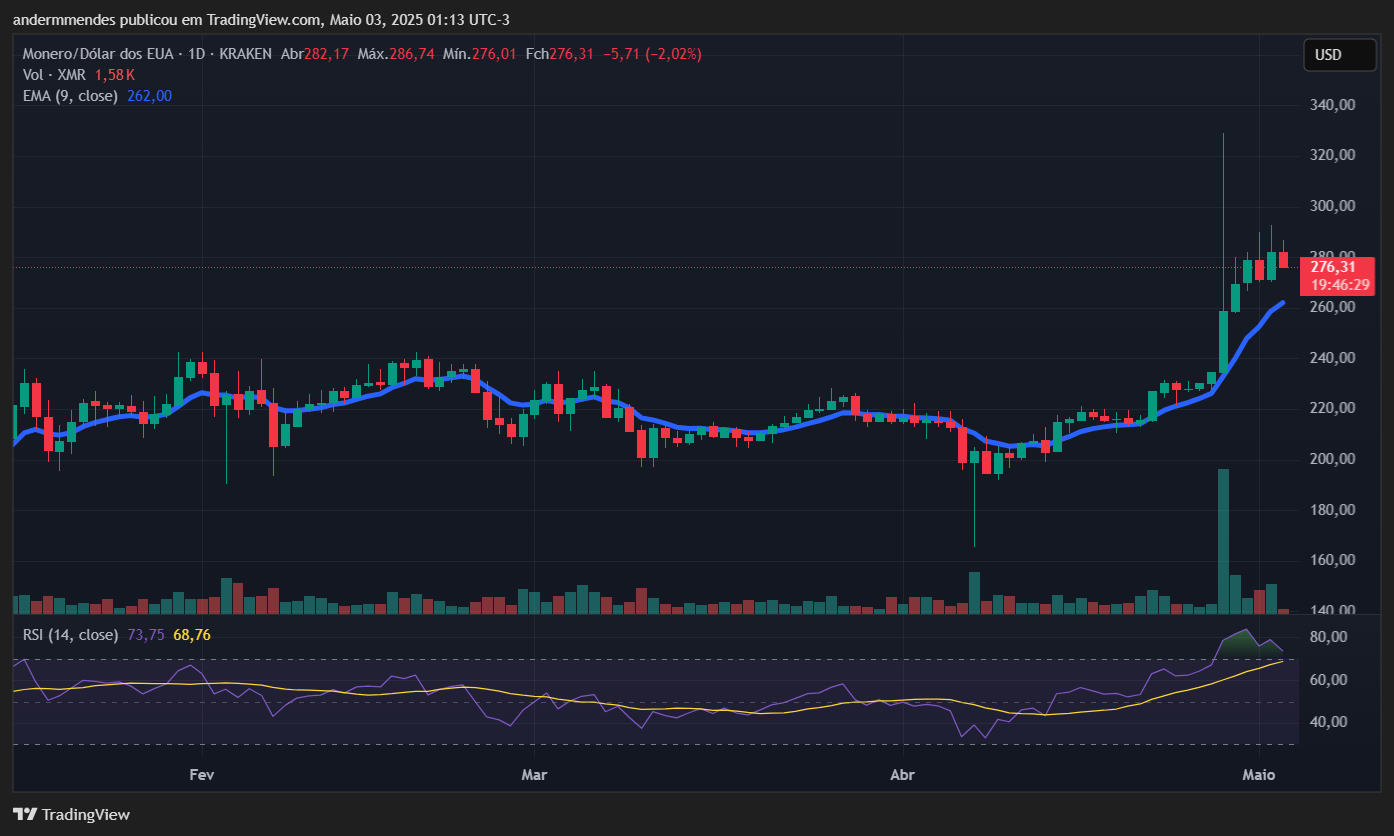Click the 200,00 price axis label

coord(1333,459)
